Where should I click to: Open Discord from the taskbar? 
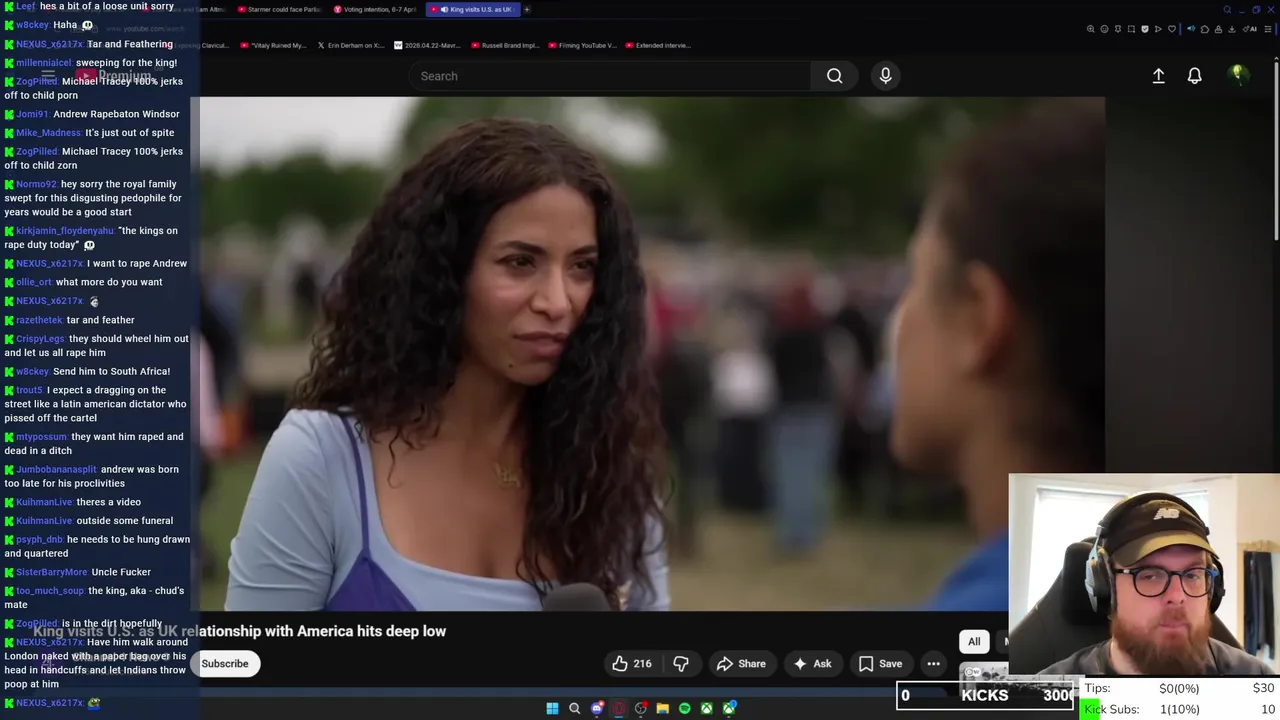click(597, 708)
